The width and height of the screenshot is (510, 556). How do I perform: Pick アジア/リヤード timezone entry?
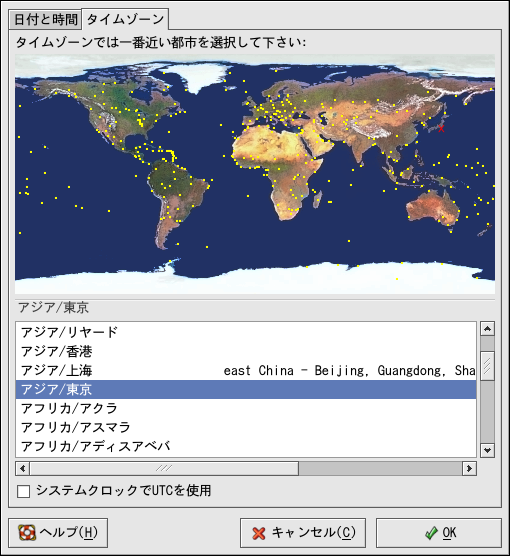[x=246, y=333]
